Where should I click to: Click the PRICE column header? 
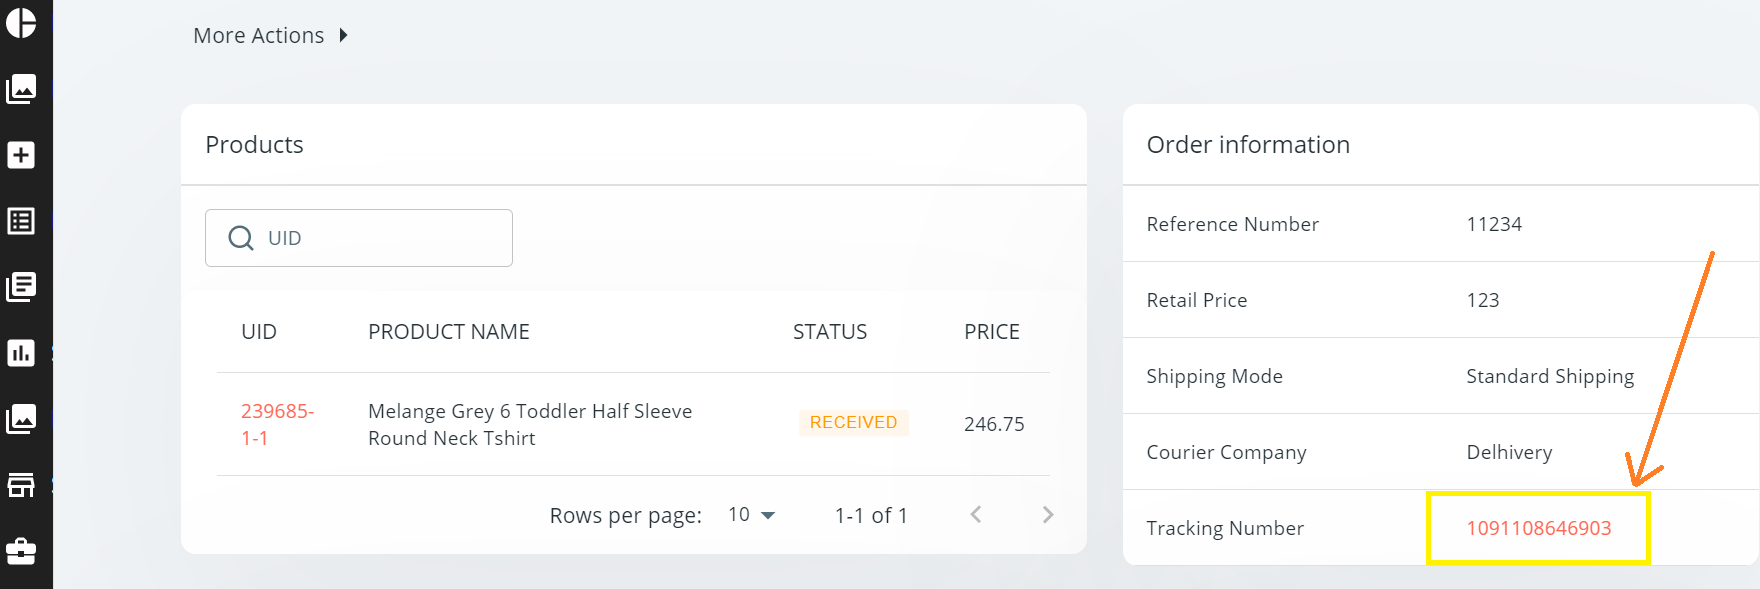pyautogui.click(x=991, y=332)
